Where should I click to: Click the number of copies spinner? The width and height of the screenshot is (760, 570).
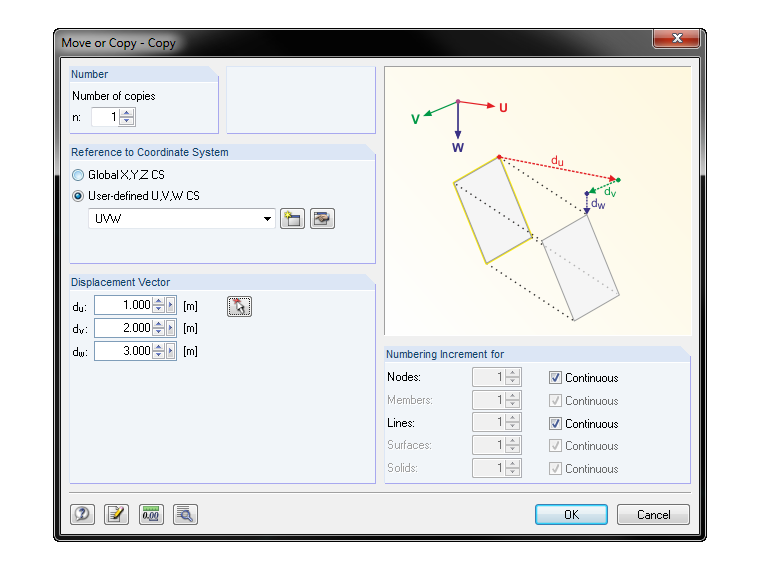(x=127, y=117)
